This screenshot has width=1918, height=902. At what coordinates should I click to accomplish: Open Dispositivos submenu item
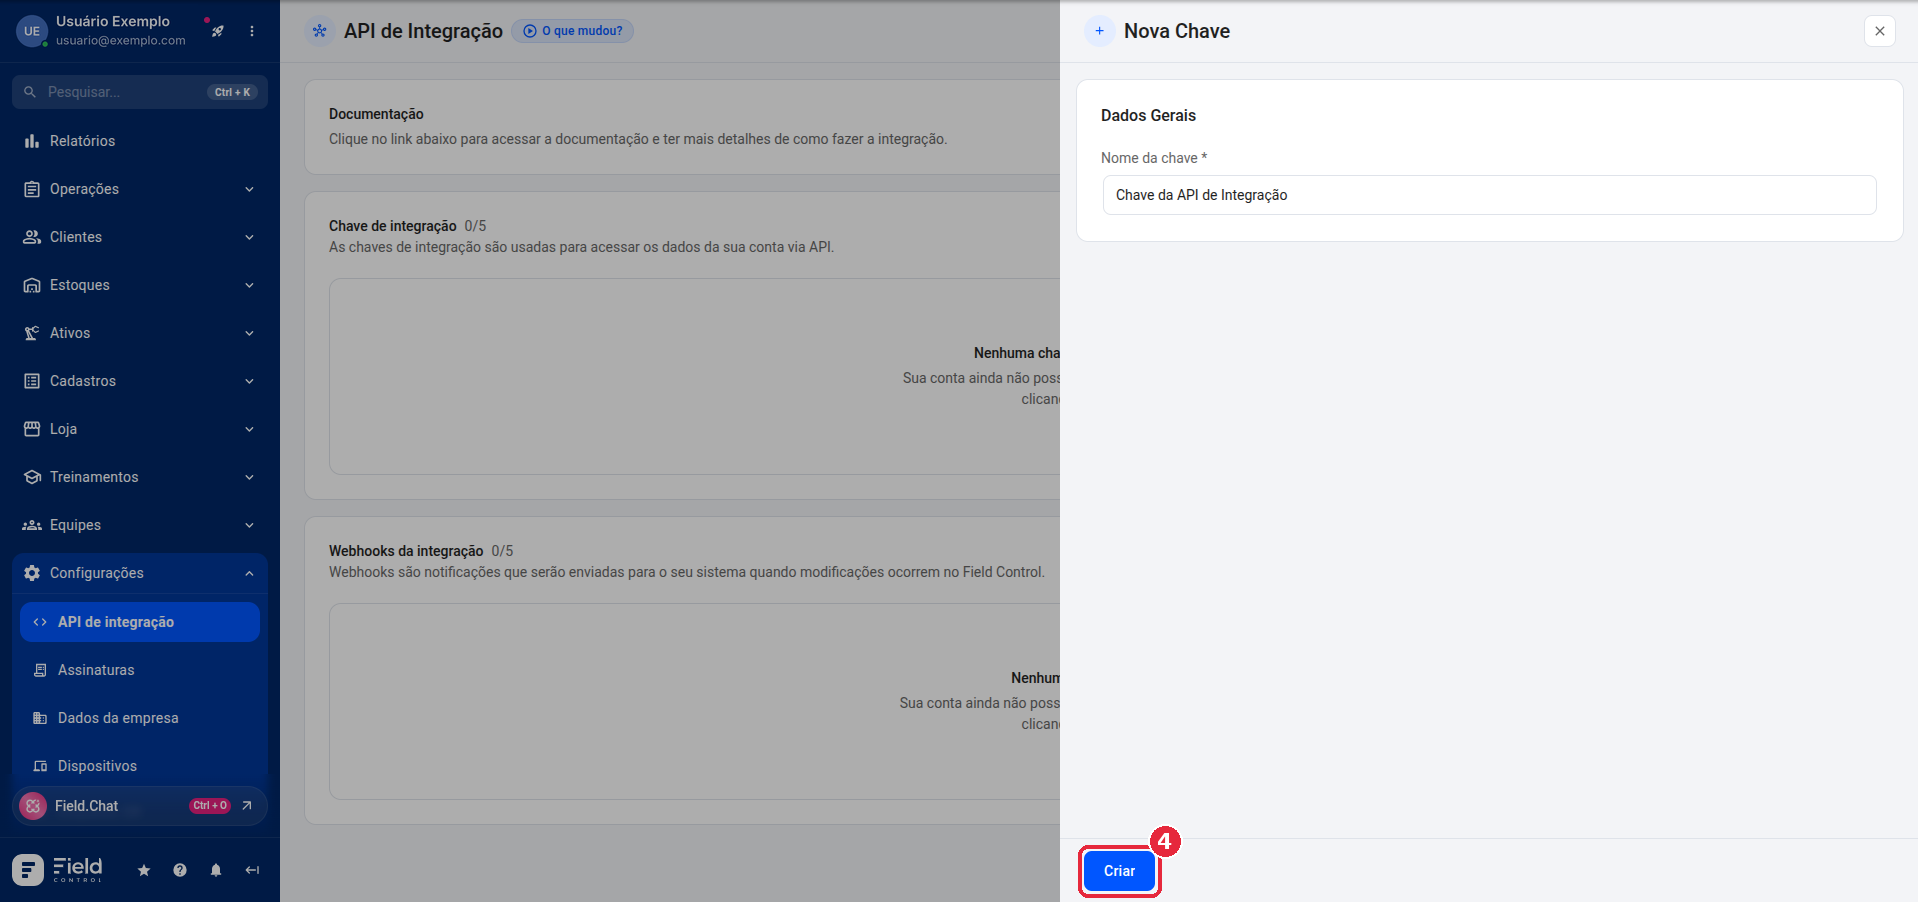pos(140,766)
